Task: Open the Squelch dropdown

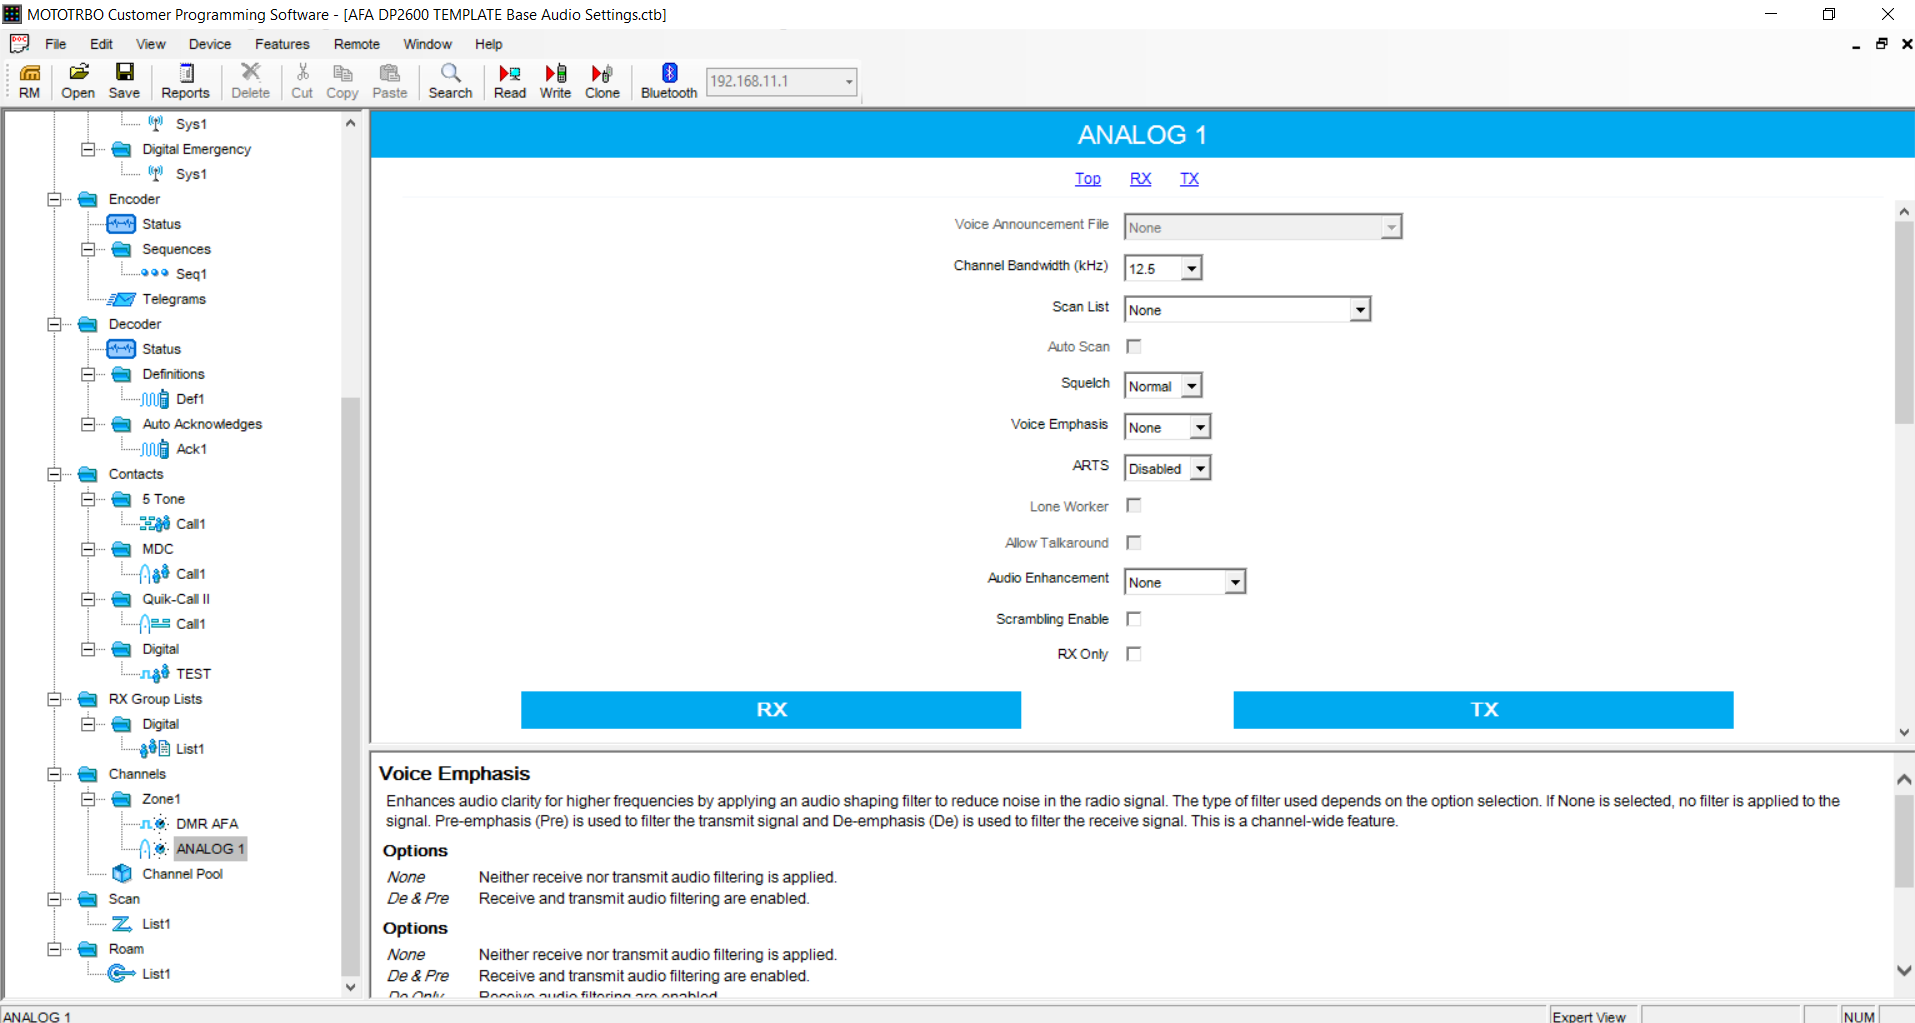Action: click(x=1191, y=386)
